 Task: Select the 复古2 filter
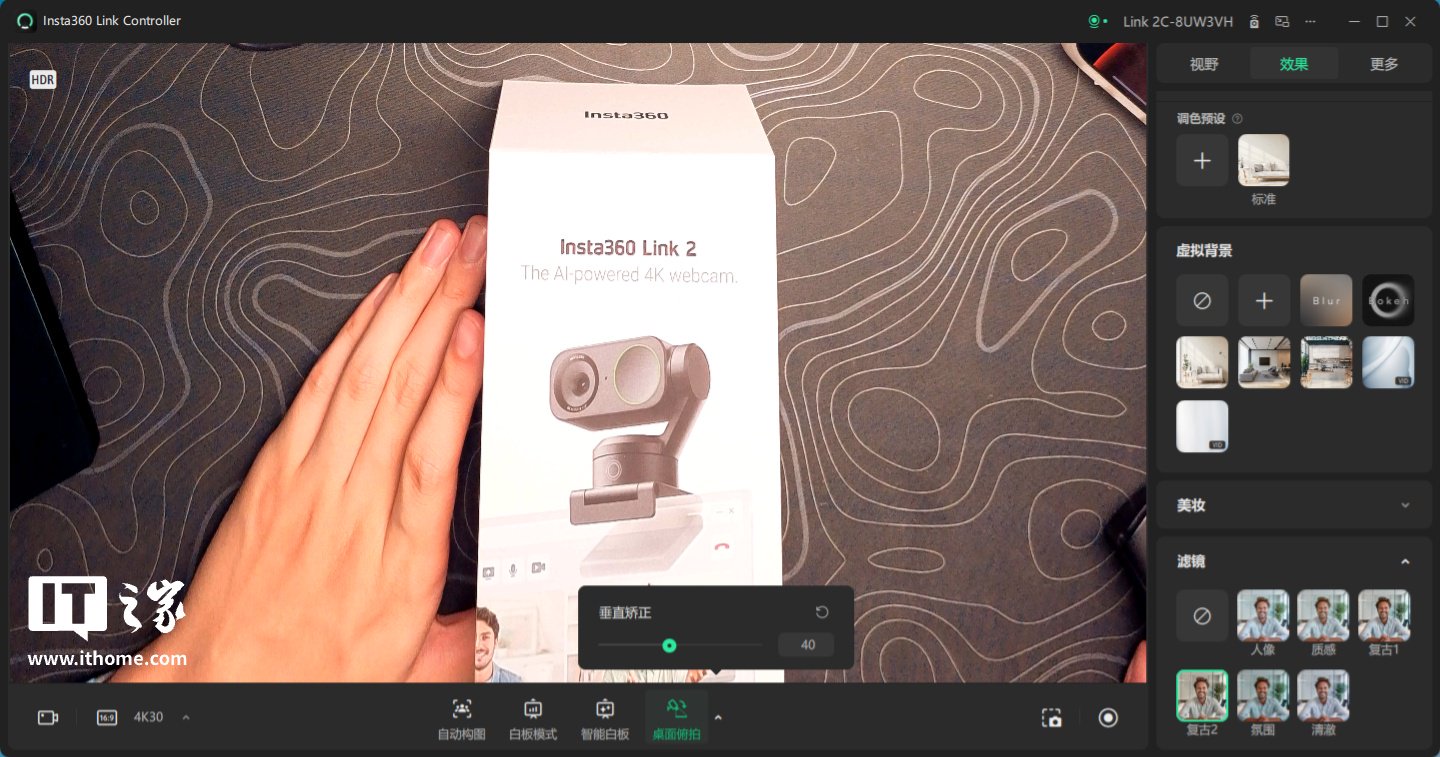(1202, 696)
